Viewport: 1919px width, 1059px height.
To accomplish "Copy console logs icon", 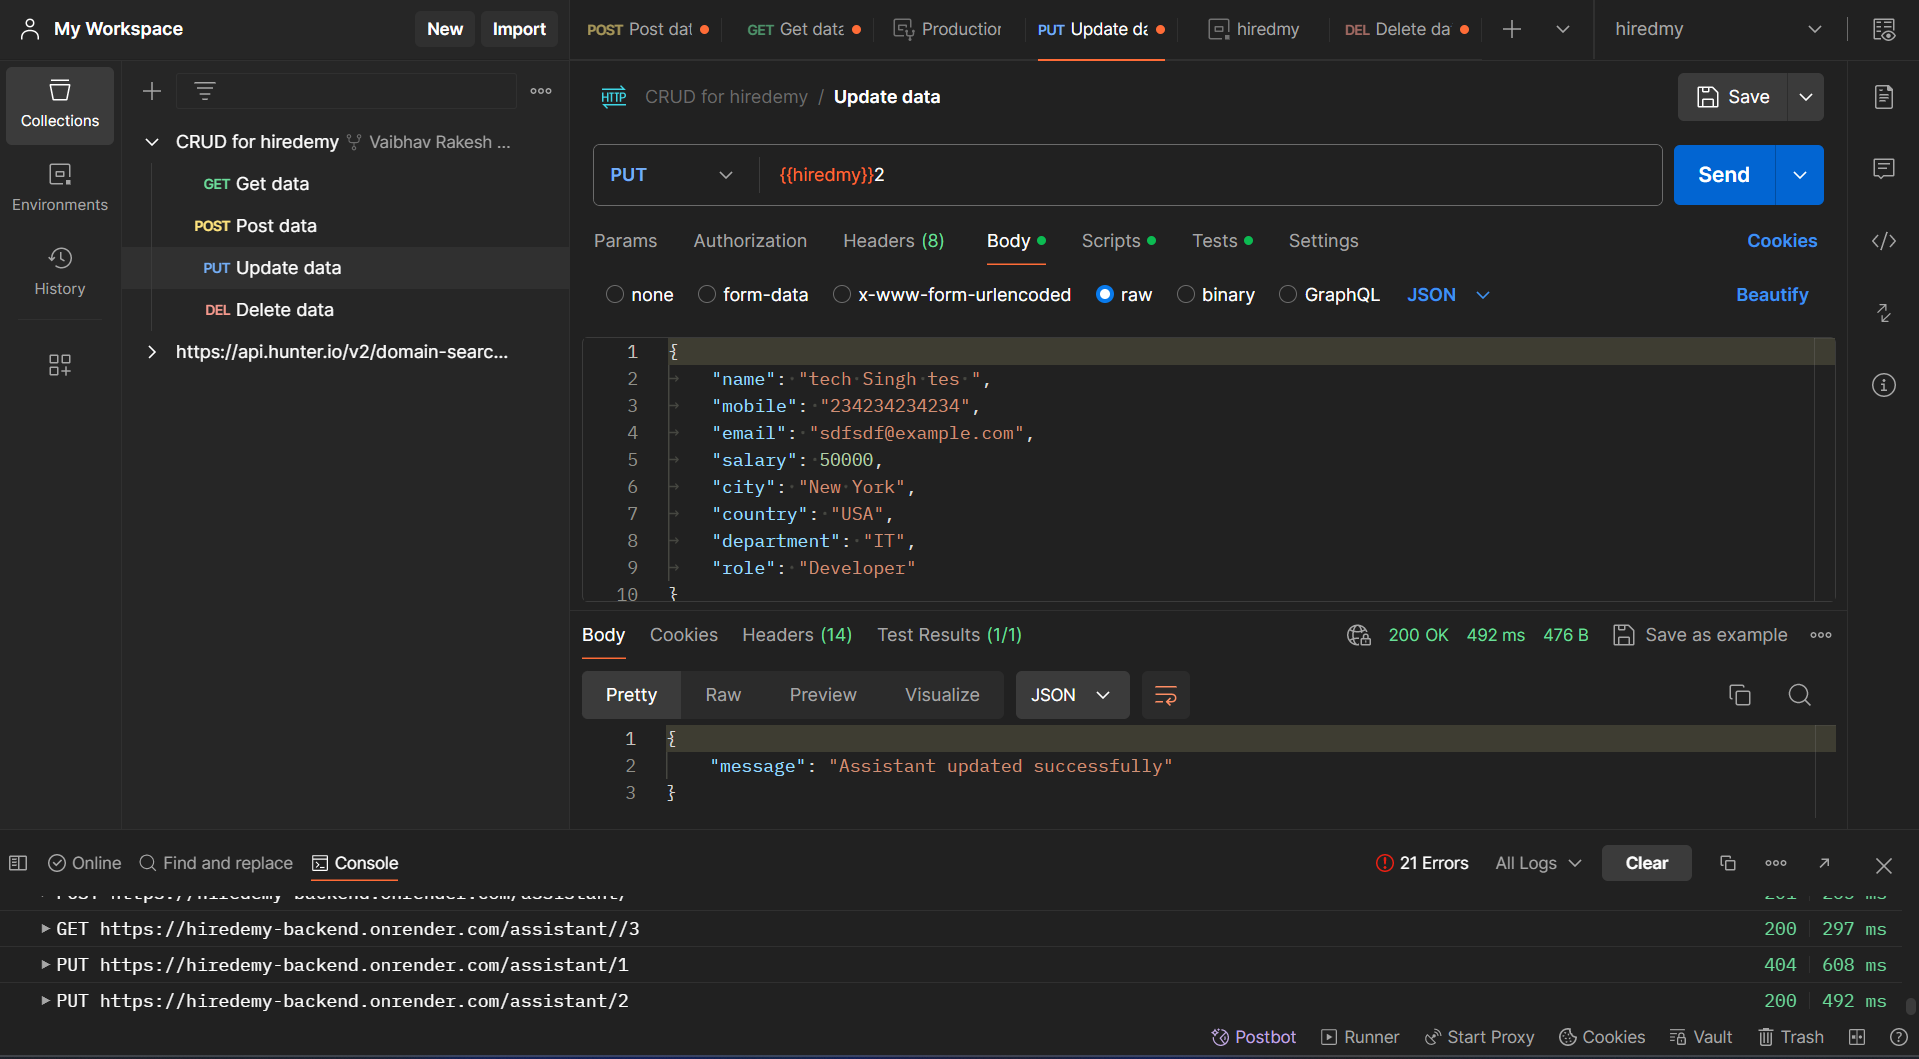I will (x=1728, y=863).
